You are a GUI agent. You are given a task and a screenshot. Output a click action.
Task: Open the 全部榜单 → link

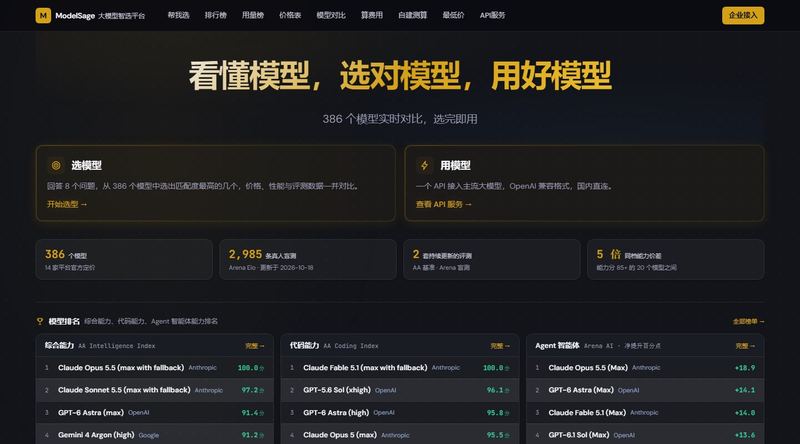click(x=748, y=322)
